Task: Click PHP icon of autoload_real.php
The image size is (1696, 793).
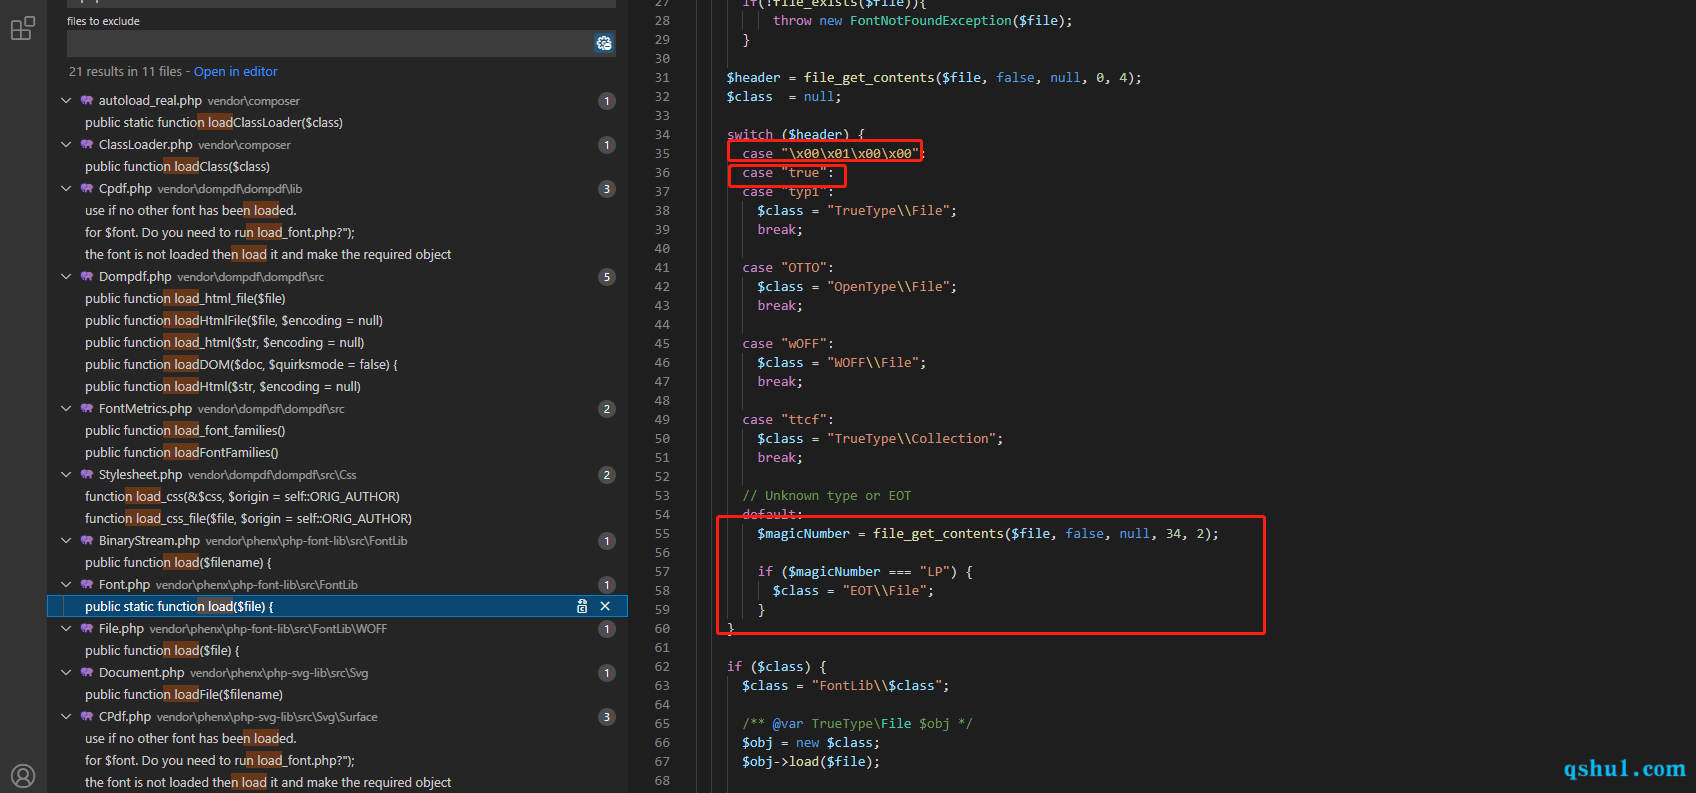Action: [x=87, y=100]
